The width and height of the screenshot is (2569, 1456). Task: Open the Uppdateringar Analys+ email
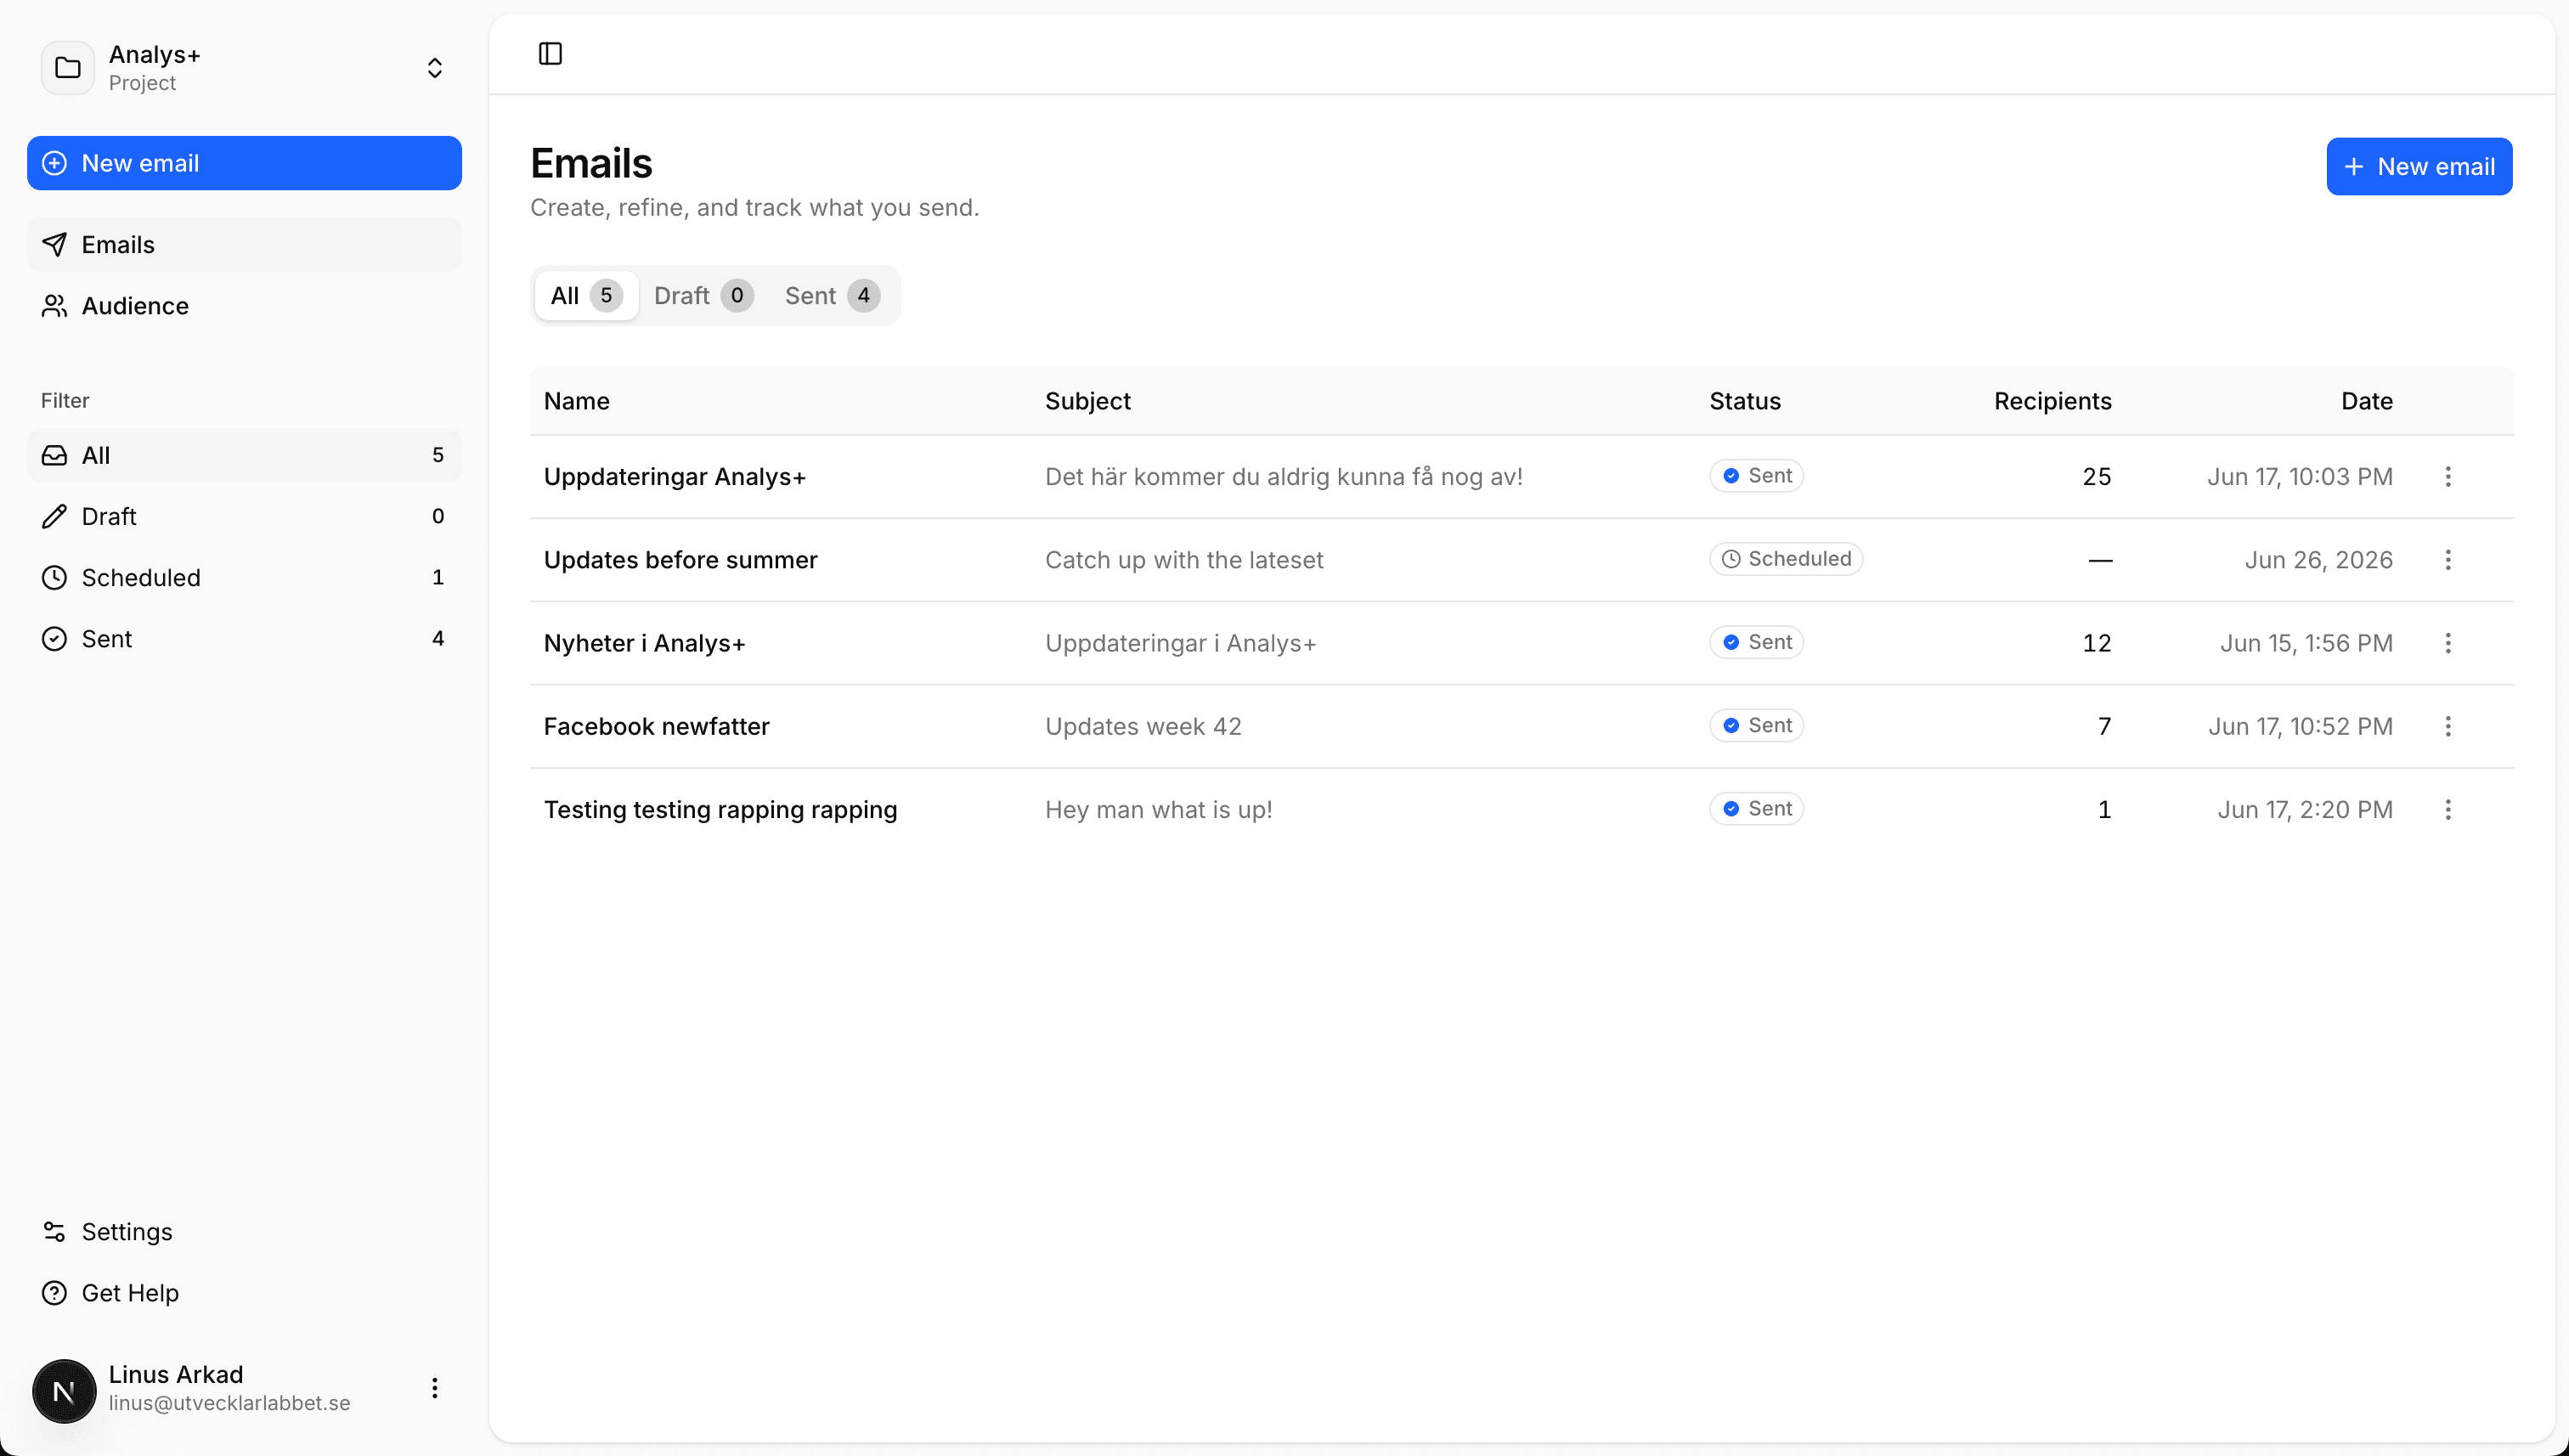[x=675, y=476]
